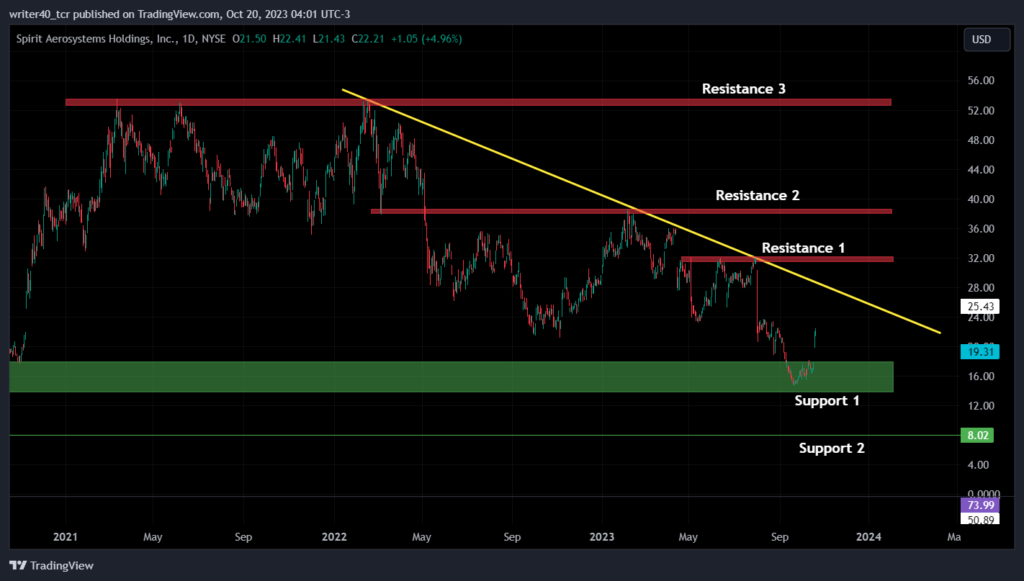Image resolution: width=1024 pixels, height=581 pixels.
Task: Select the 25.43 price tag on axis
Action: click(980, 306)
